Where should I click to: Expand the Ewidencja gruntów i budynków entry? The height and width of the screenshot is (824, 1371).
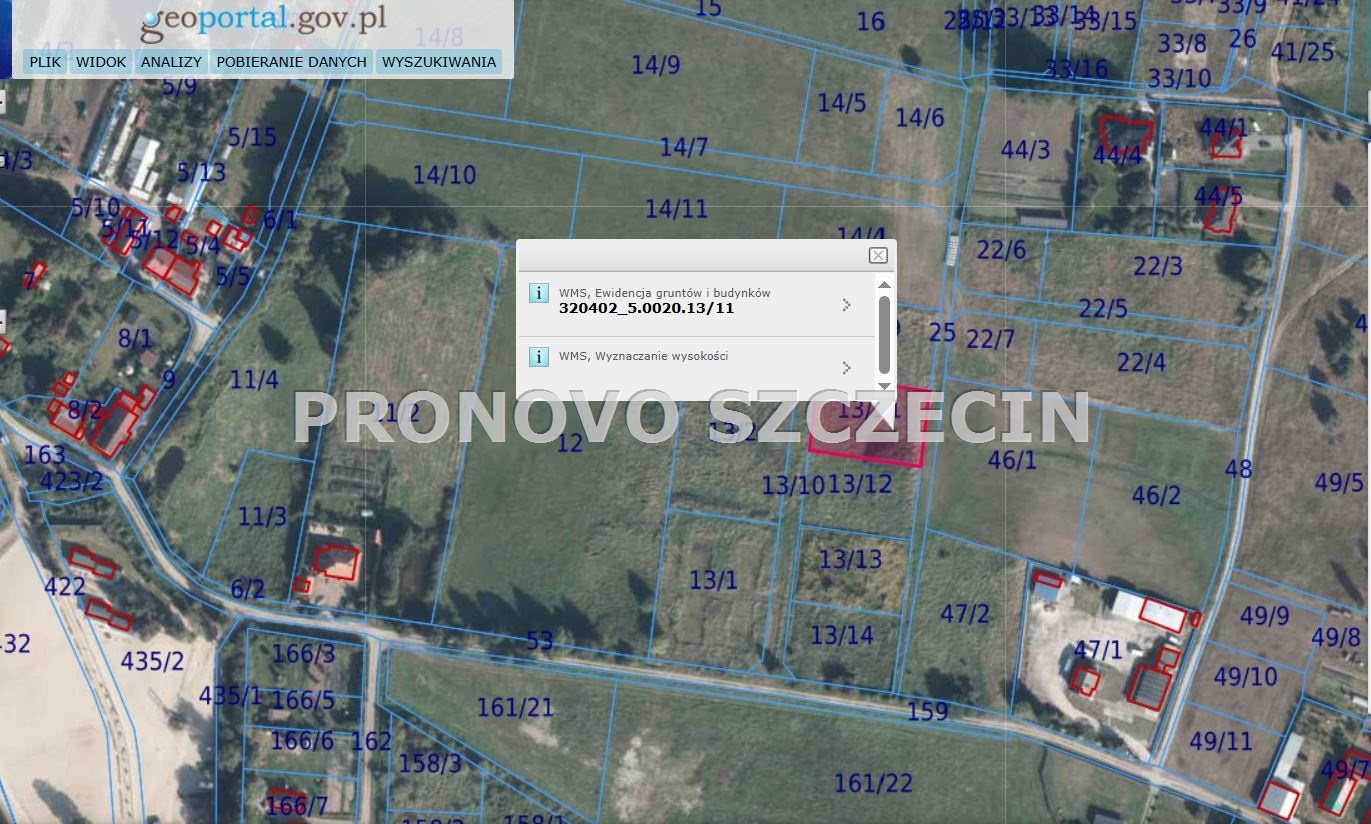(847, 305)
